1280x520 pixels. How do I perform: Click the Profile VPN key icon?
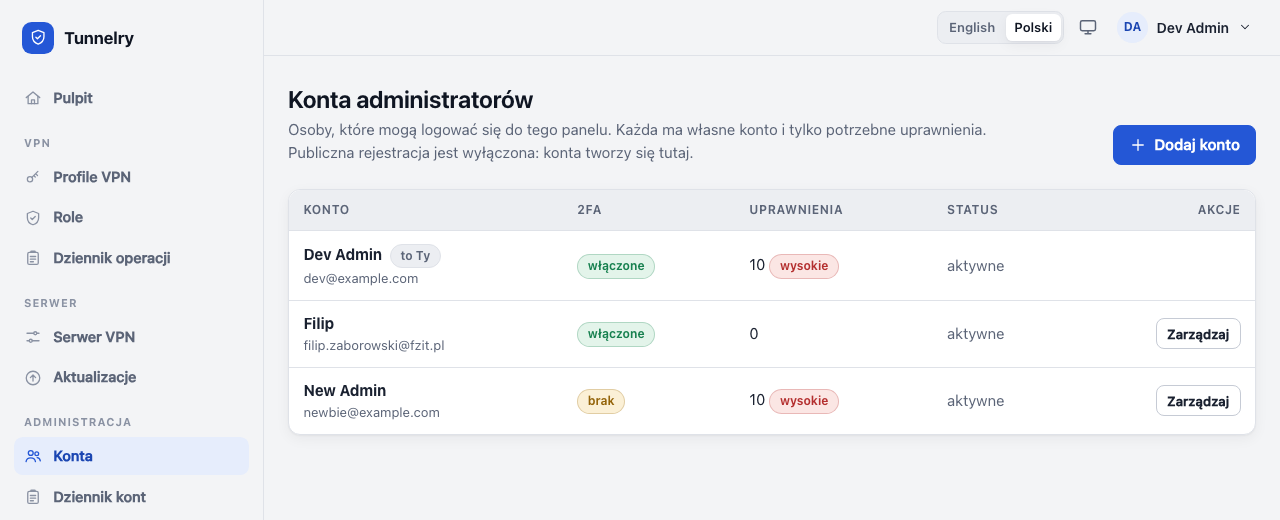[33, 177]
